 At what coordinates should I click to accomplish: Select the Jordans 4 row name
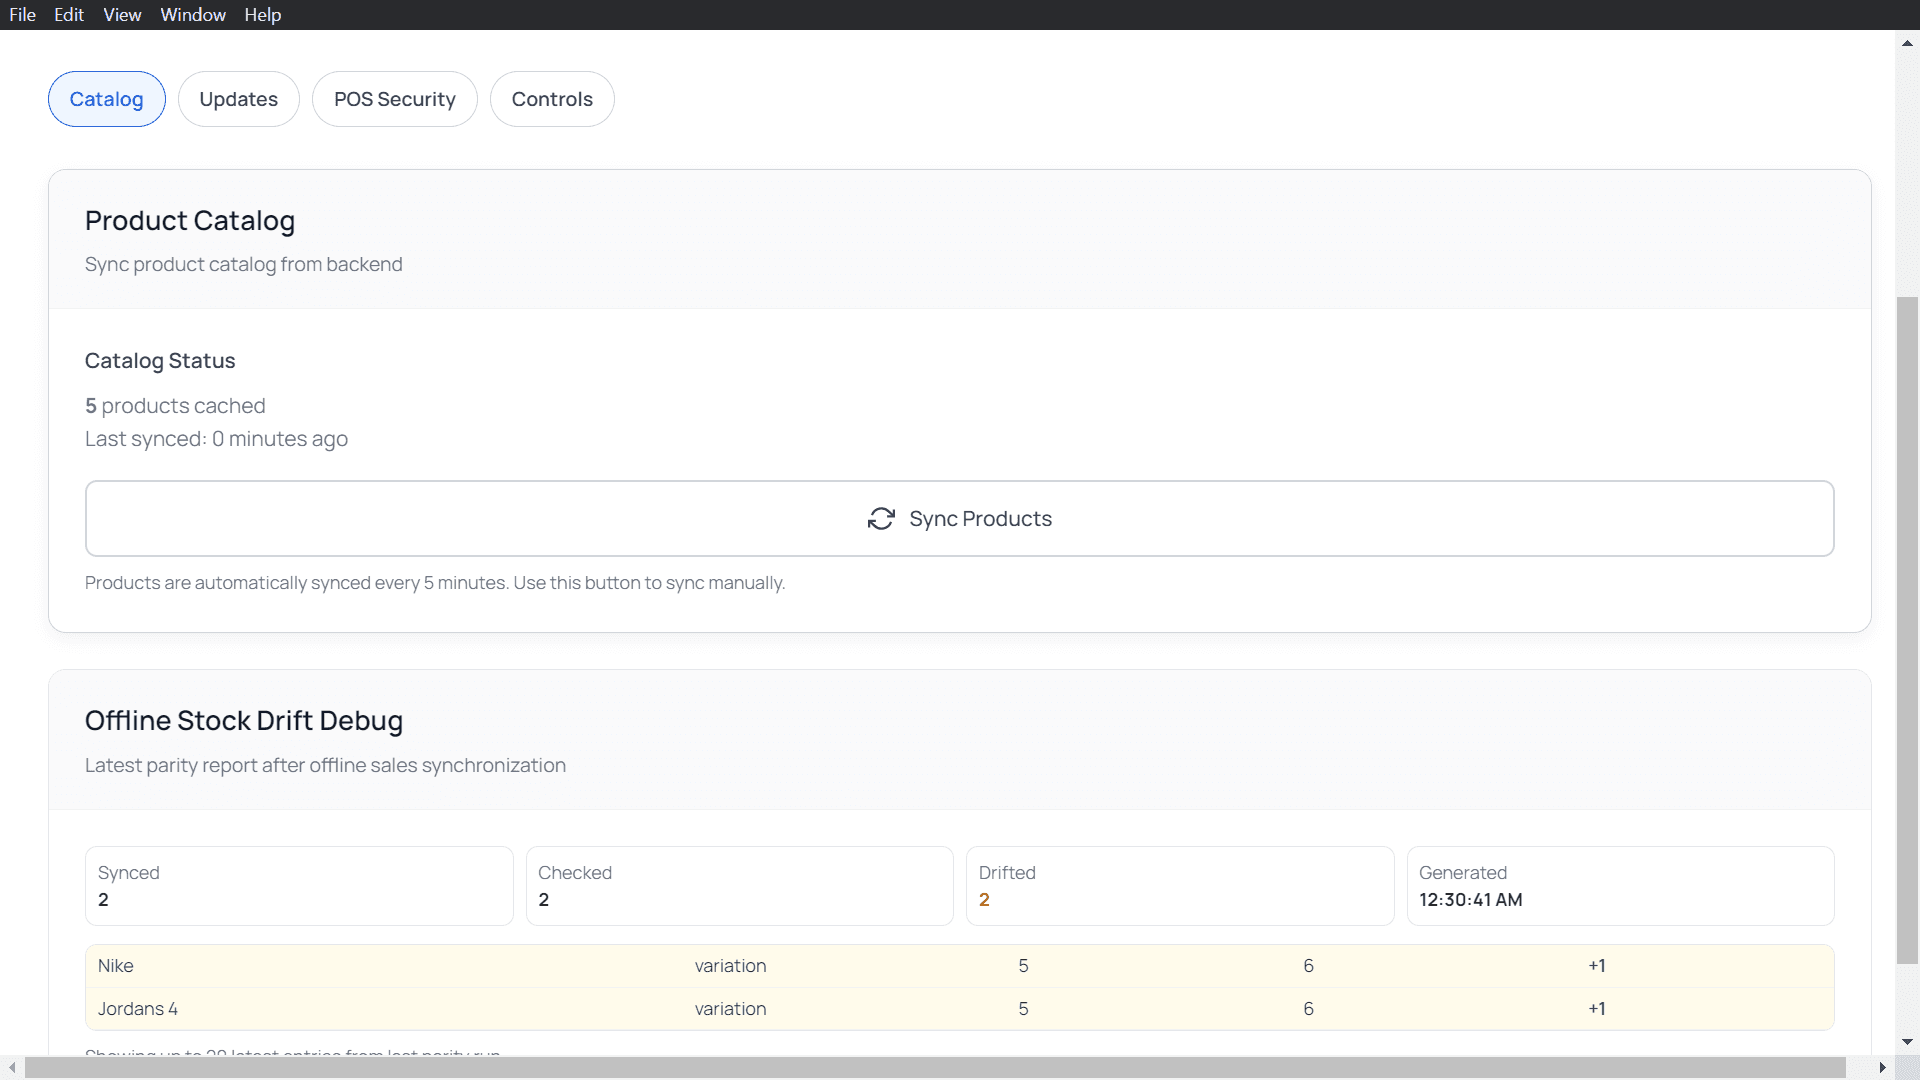pos(138,1009)
